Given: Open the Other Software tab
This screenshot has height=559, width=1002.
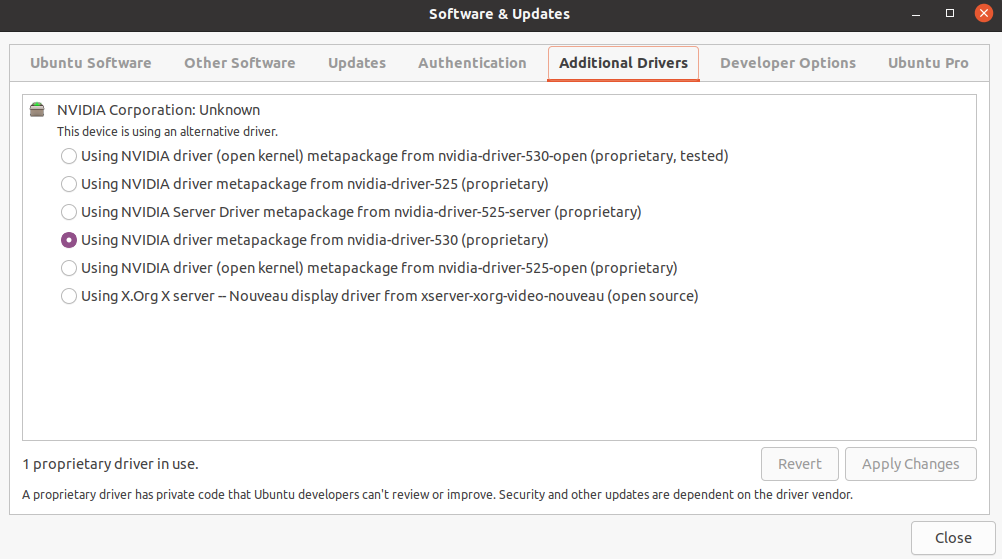Looking at the screenshot, I should (x=240, y=63).
